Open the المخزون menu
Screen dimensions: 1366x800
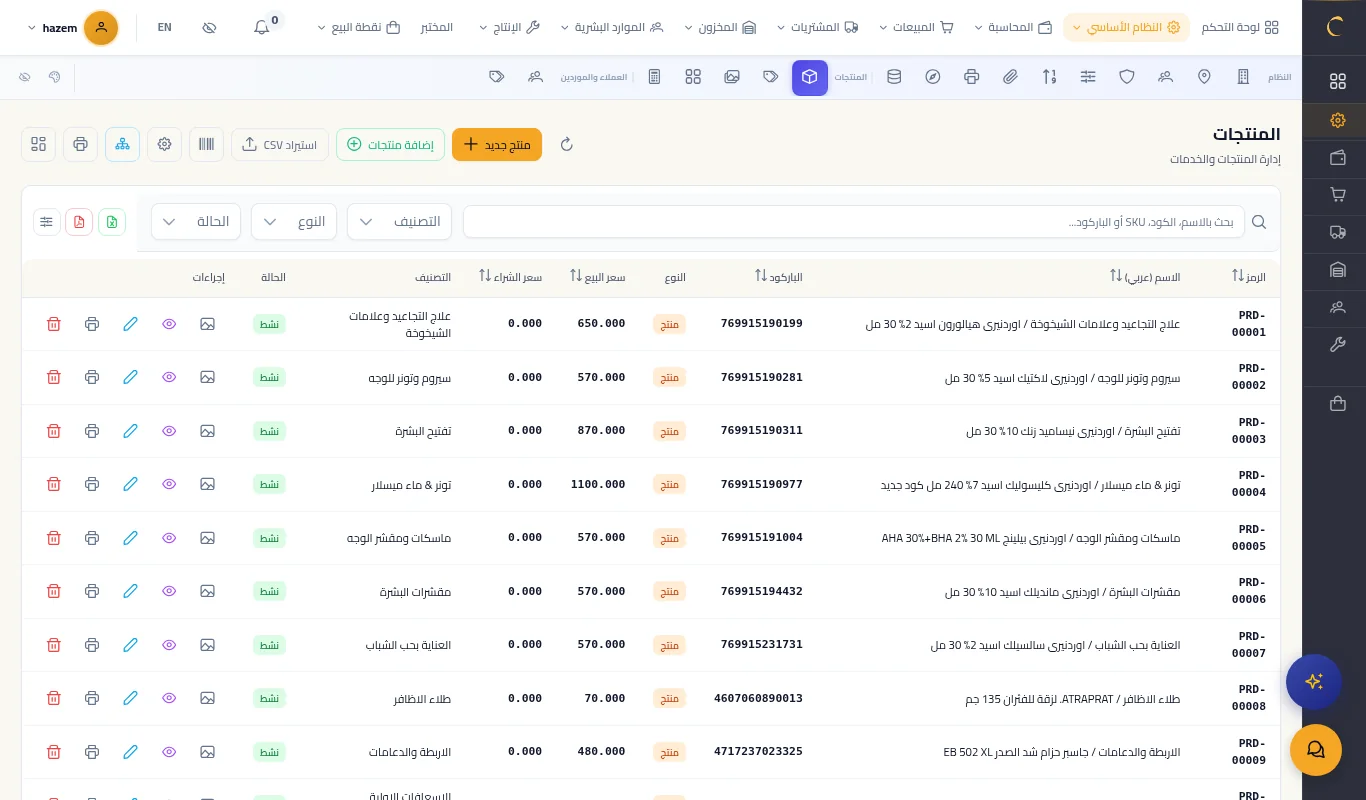tap(720, 27)
